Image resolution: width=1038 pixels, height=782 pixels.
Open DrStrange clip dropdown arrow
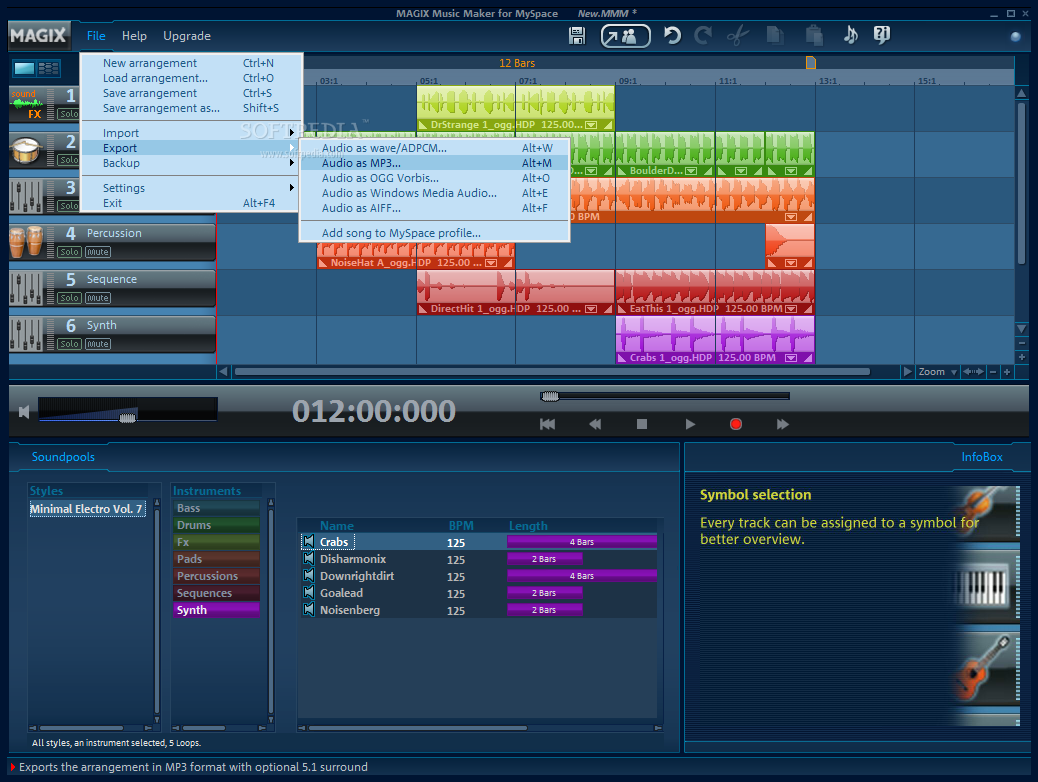591,124
